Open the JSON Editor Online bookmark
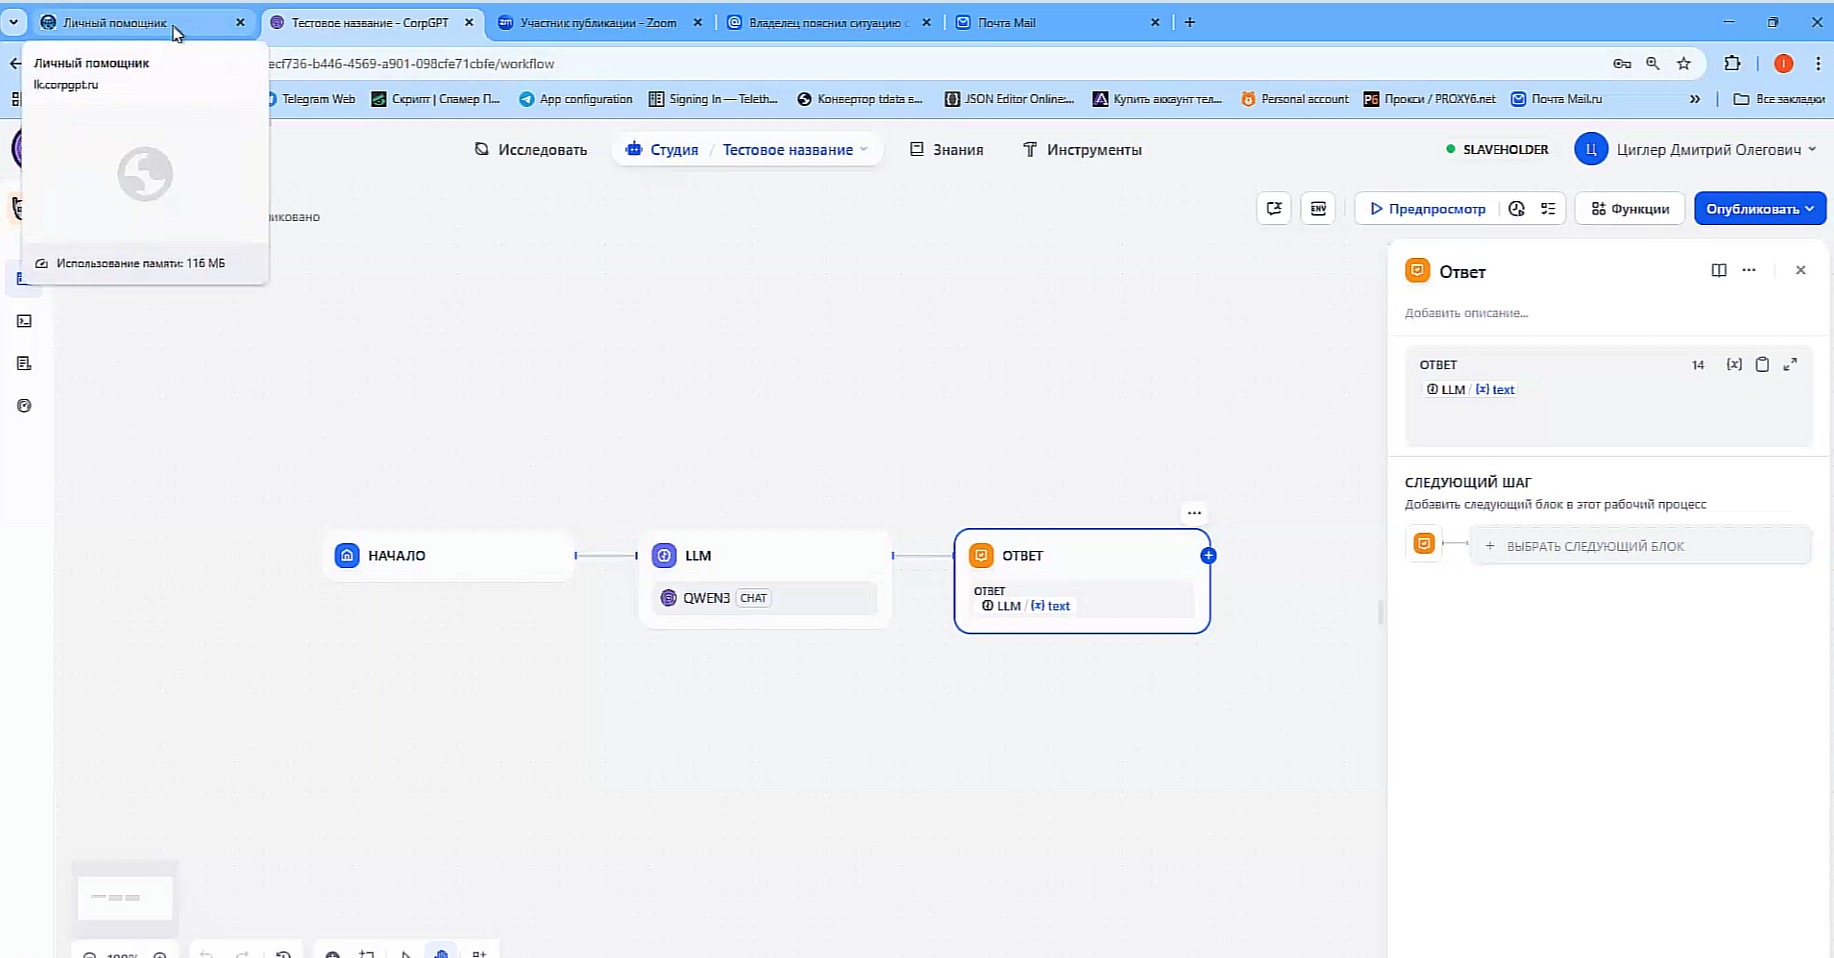Viewport: 1834px width, 958px height. [1010, 99]
